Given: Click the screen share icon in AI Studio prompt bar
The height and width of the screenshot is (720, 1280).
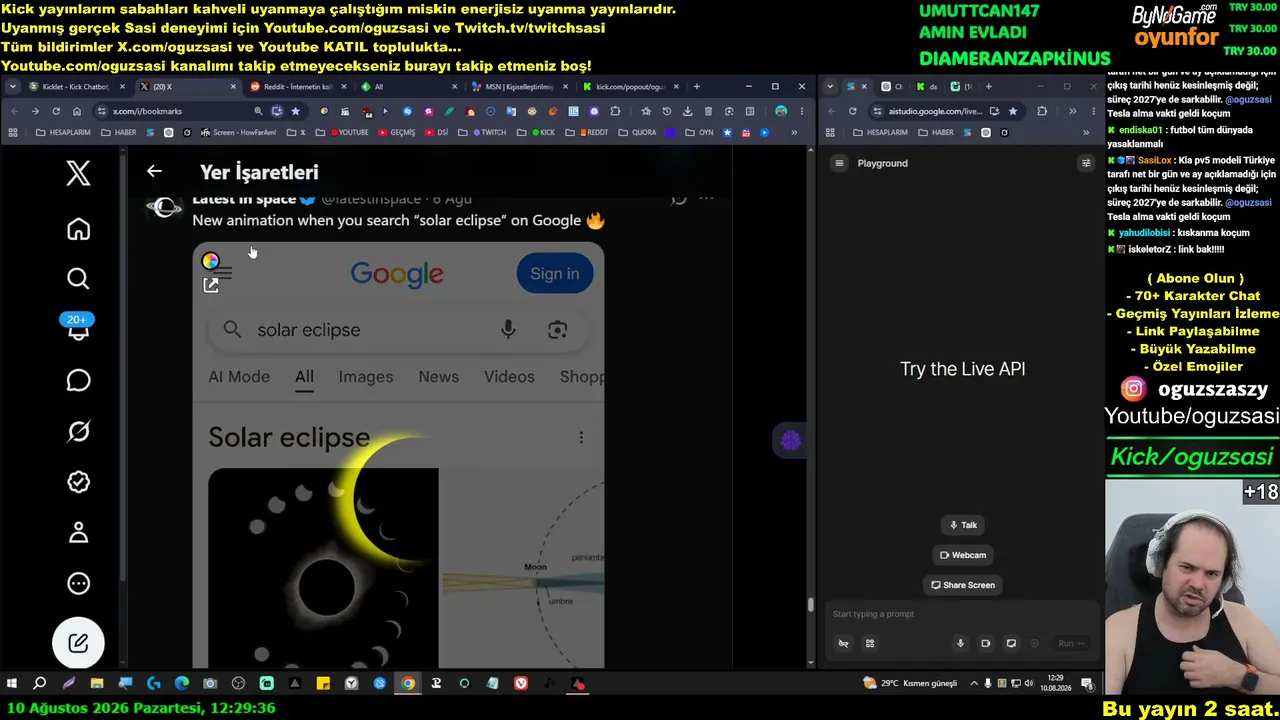Looking at the screenshot, I should point(1011,643).
